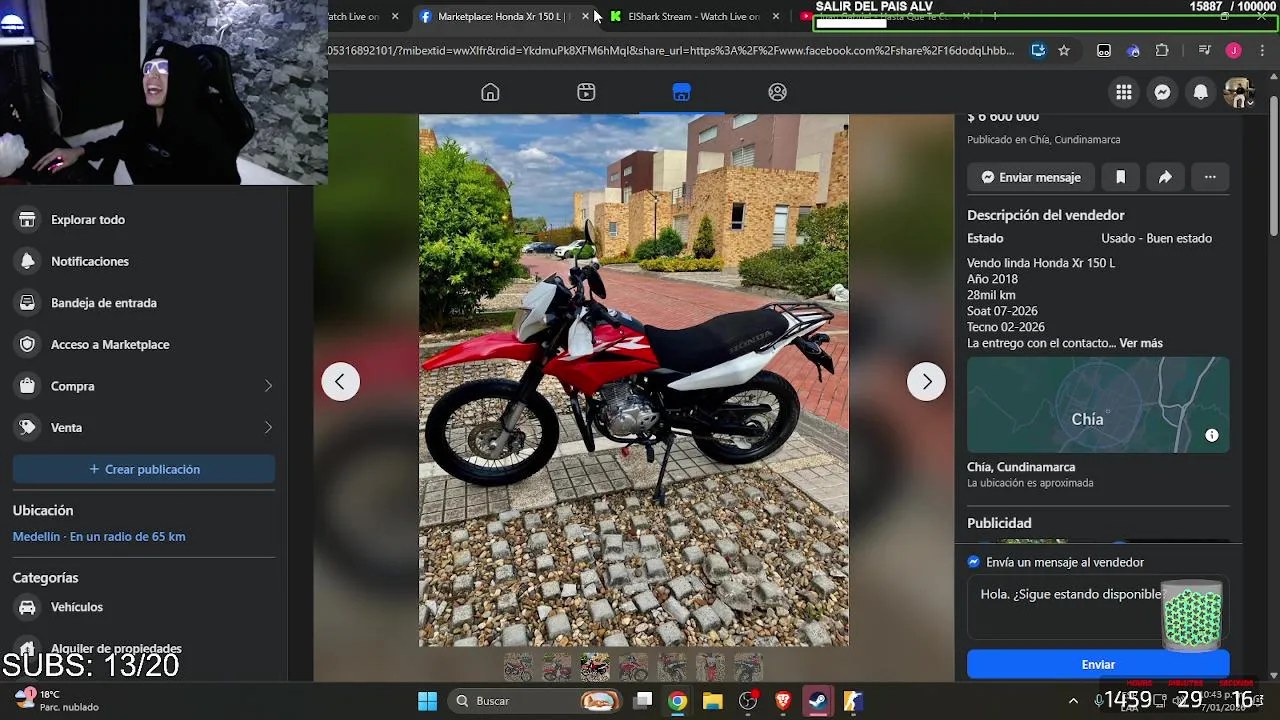Switch to the ElShark Stream browser tab
This screenshot has height=720, width=1280.
693,16
